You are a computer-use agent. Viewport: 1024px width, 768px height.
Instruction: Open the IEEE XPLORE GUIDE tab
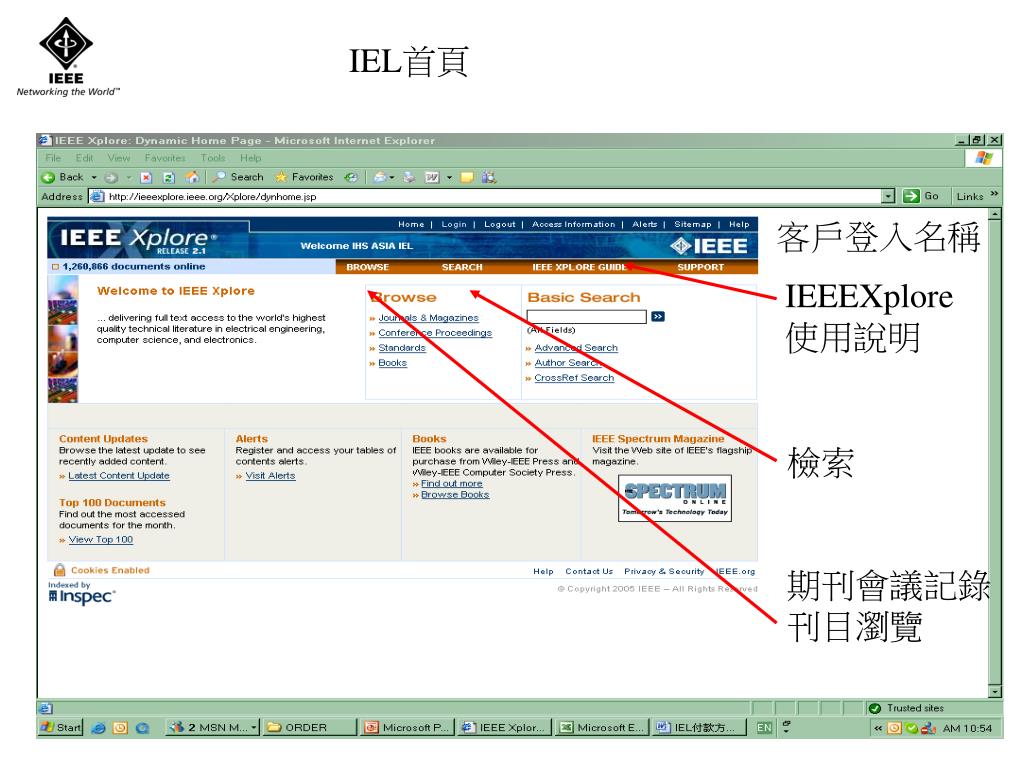579,267
